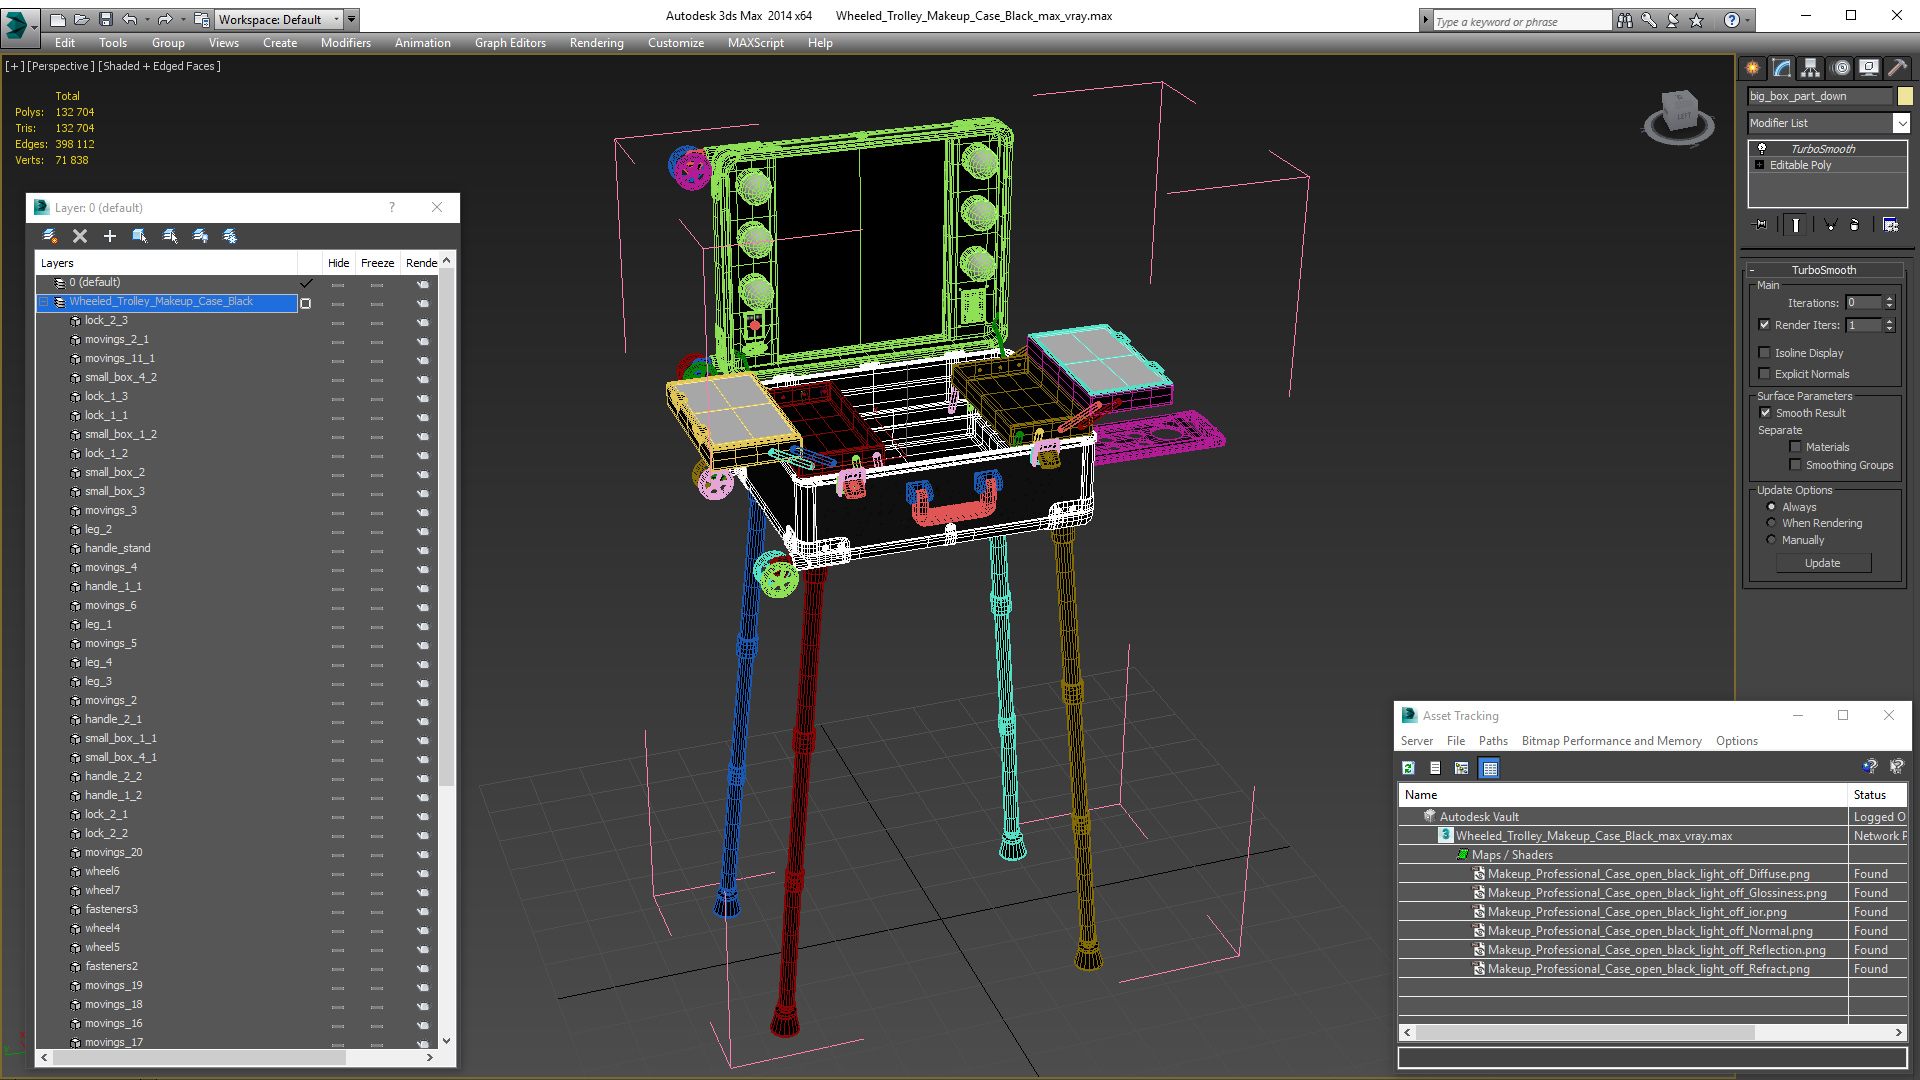Click the Freeze column header in Layer dialog
This screenshot has width=1920, height=1080.
tap(377, 263)
